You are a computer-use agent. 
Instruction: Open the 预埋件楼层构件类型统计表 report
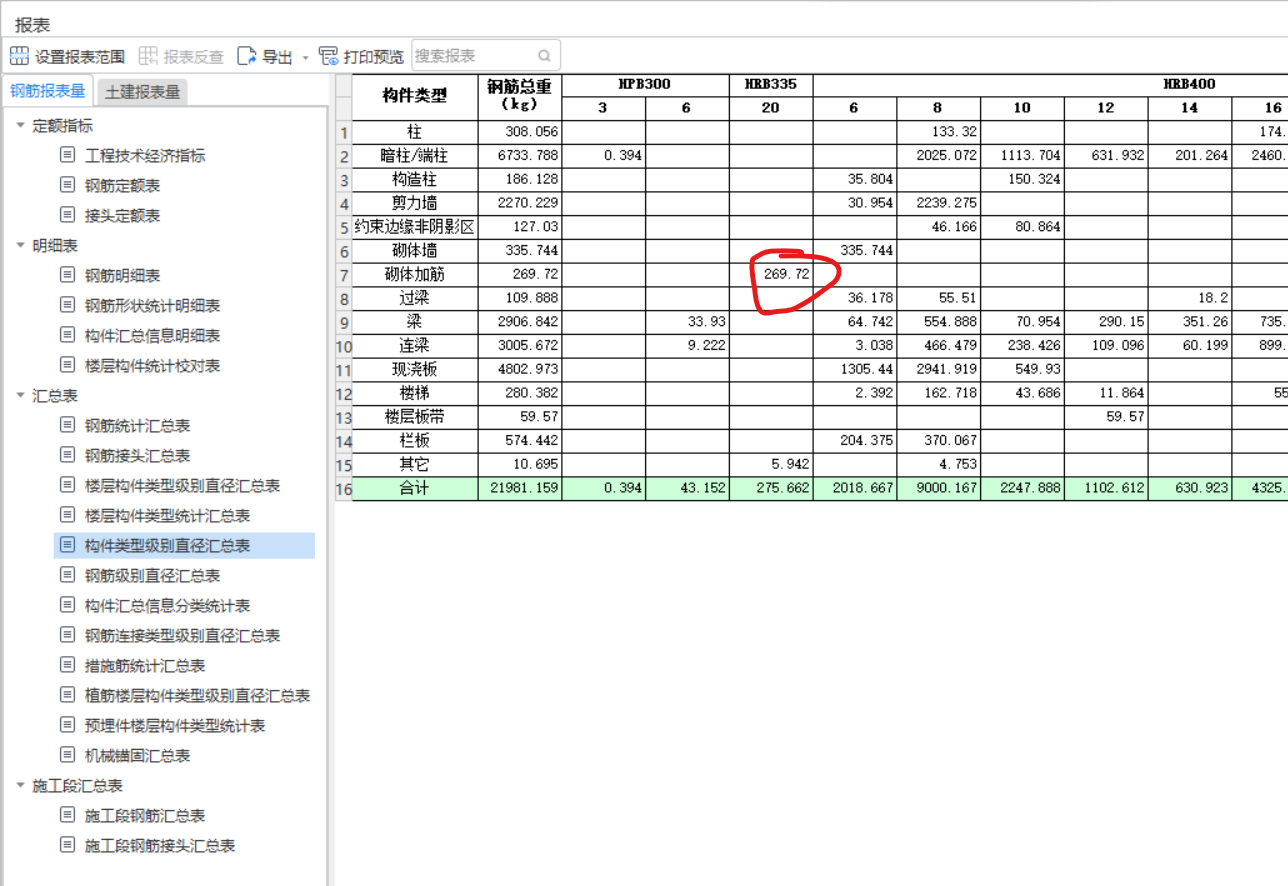point(175,726)
